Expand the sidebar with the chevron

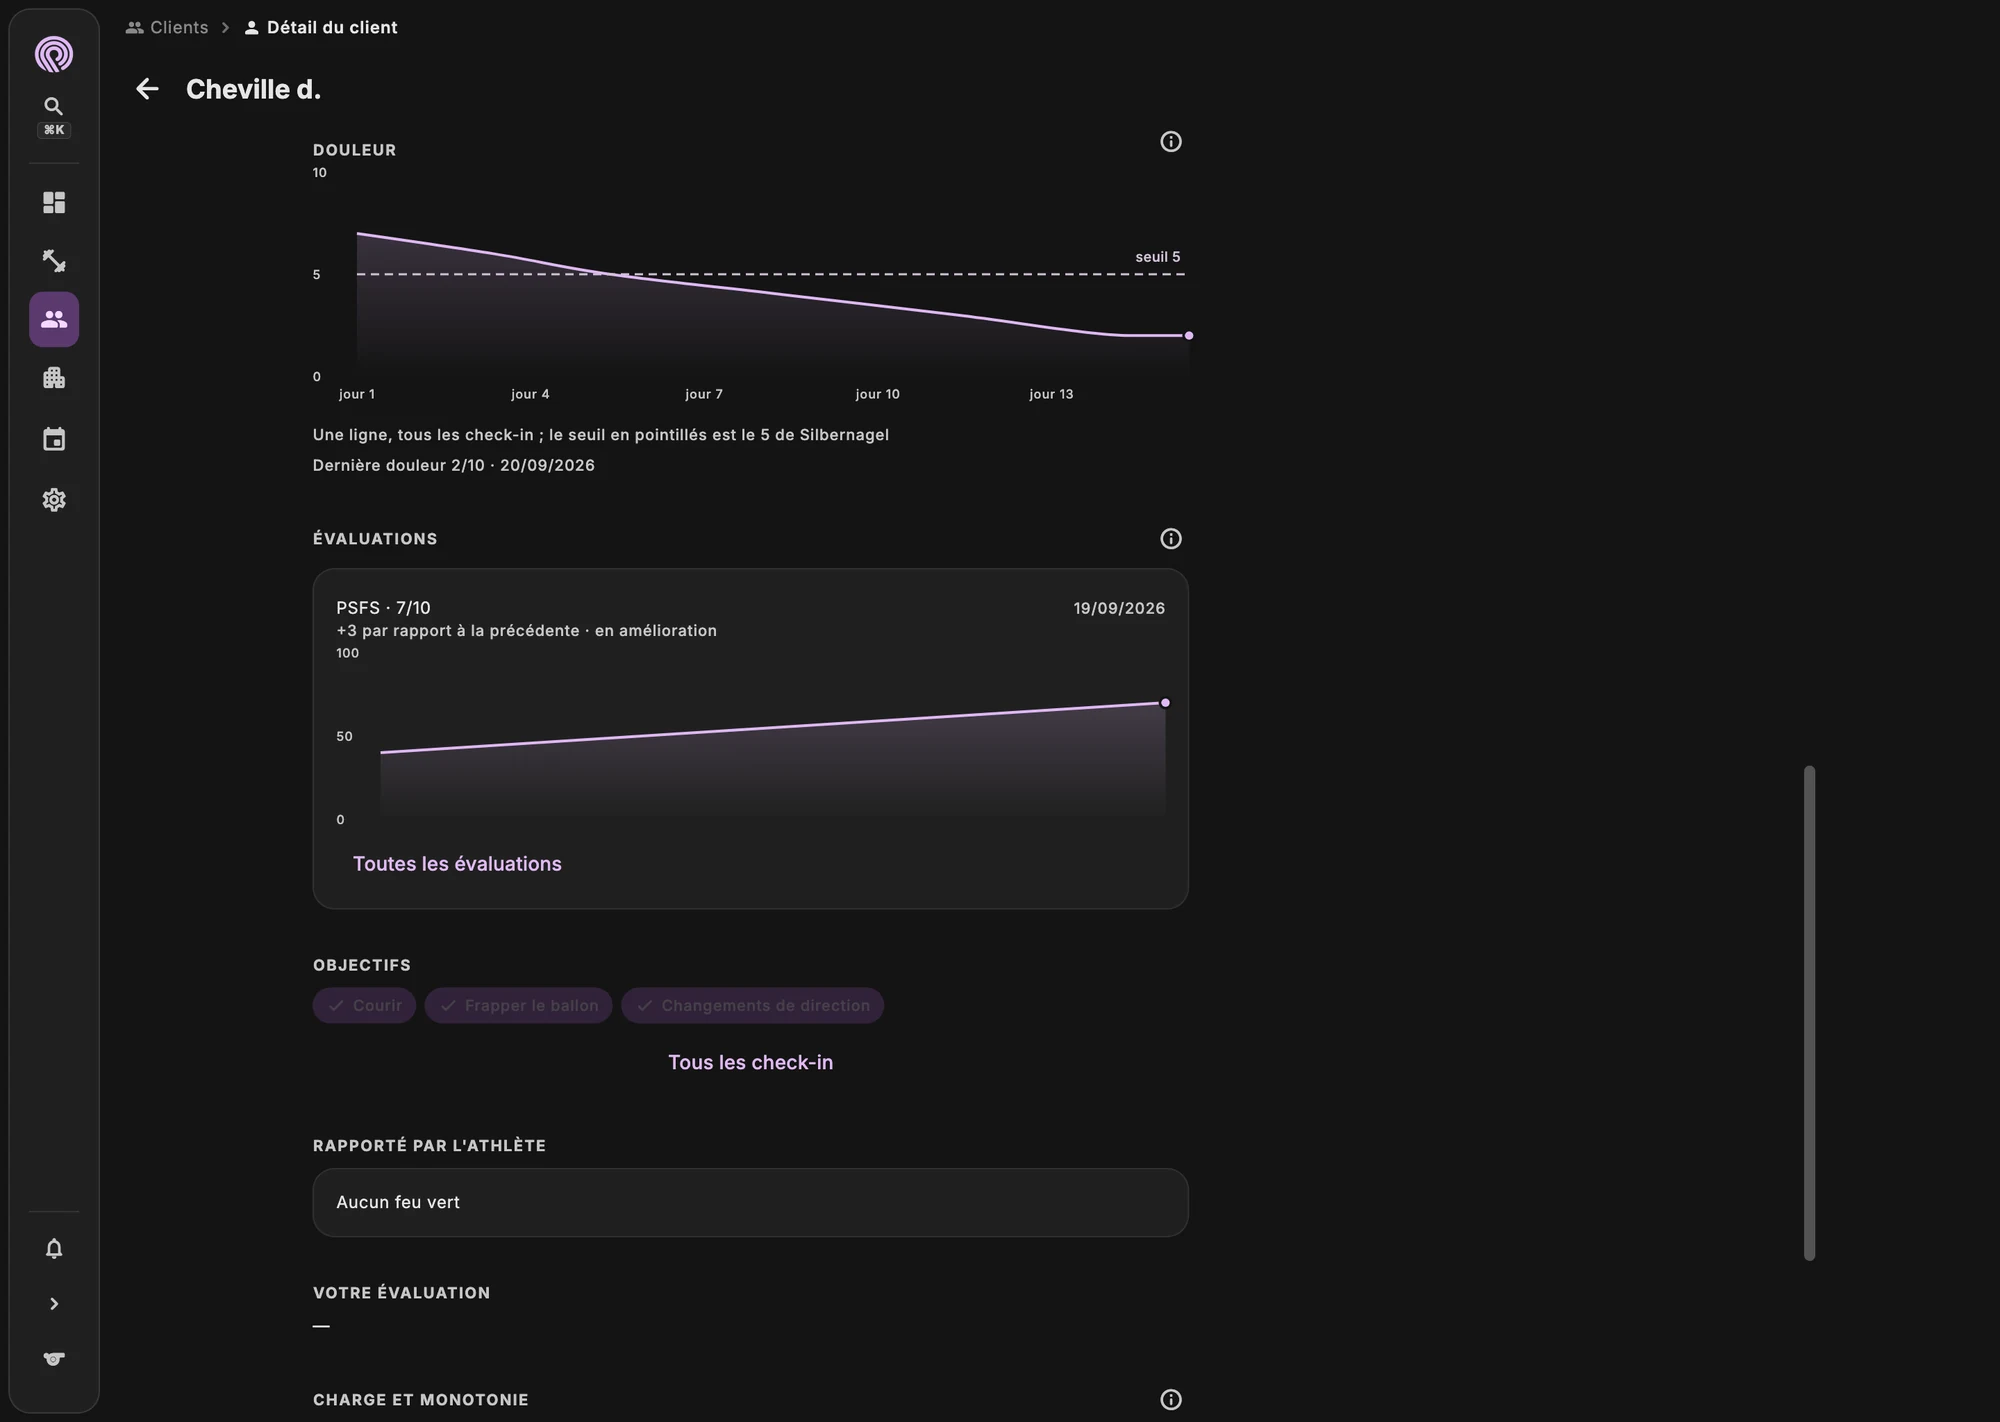[54, 1304]
